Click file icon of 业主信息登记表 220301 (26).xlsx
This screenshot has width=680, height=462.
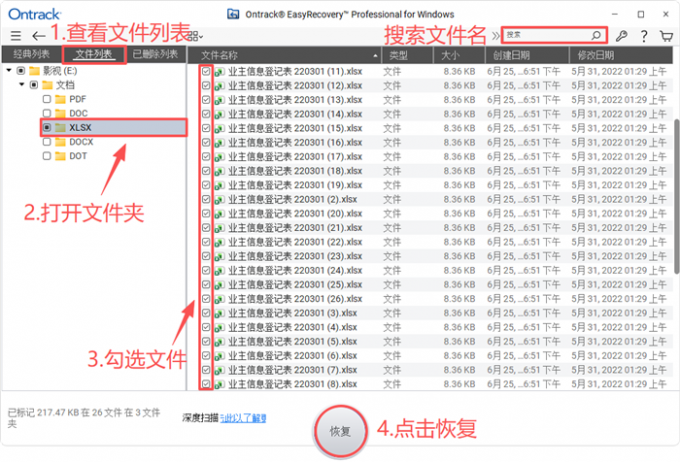pos(220,299)
